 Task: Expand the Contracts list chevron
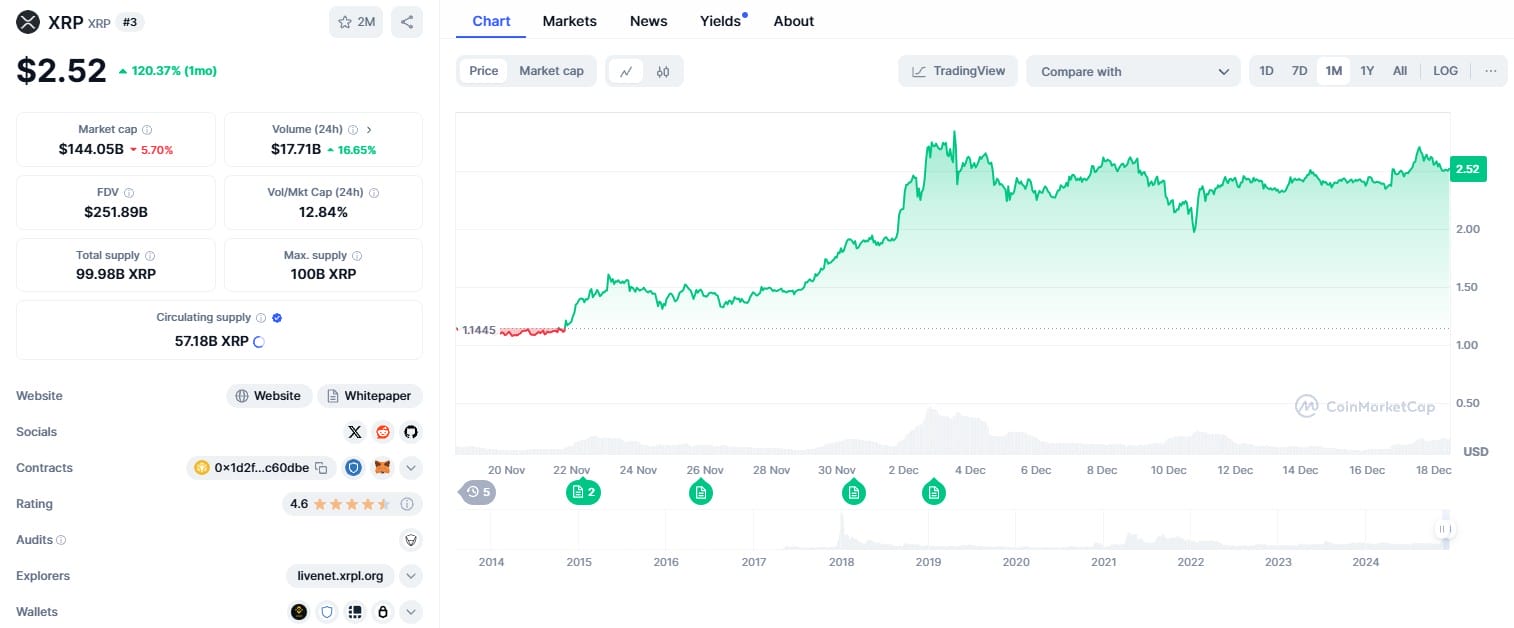click(x=411, y=468)
